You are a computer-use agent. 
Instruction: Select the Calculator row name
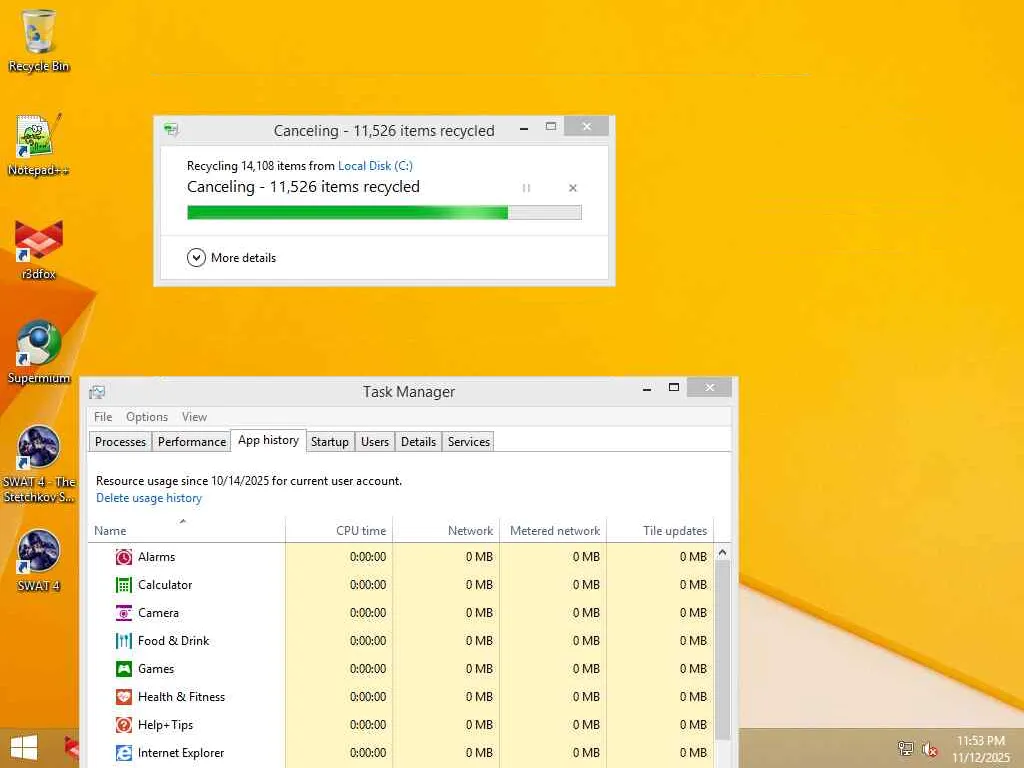click(165, 585)
